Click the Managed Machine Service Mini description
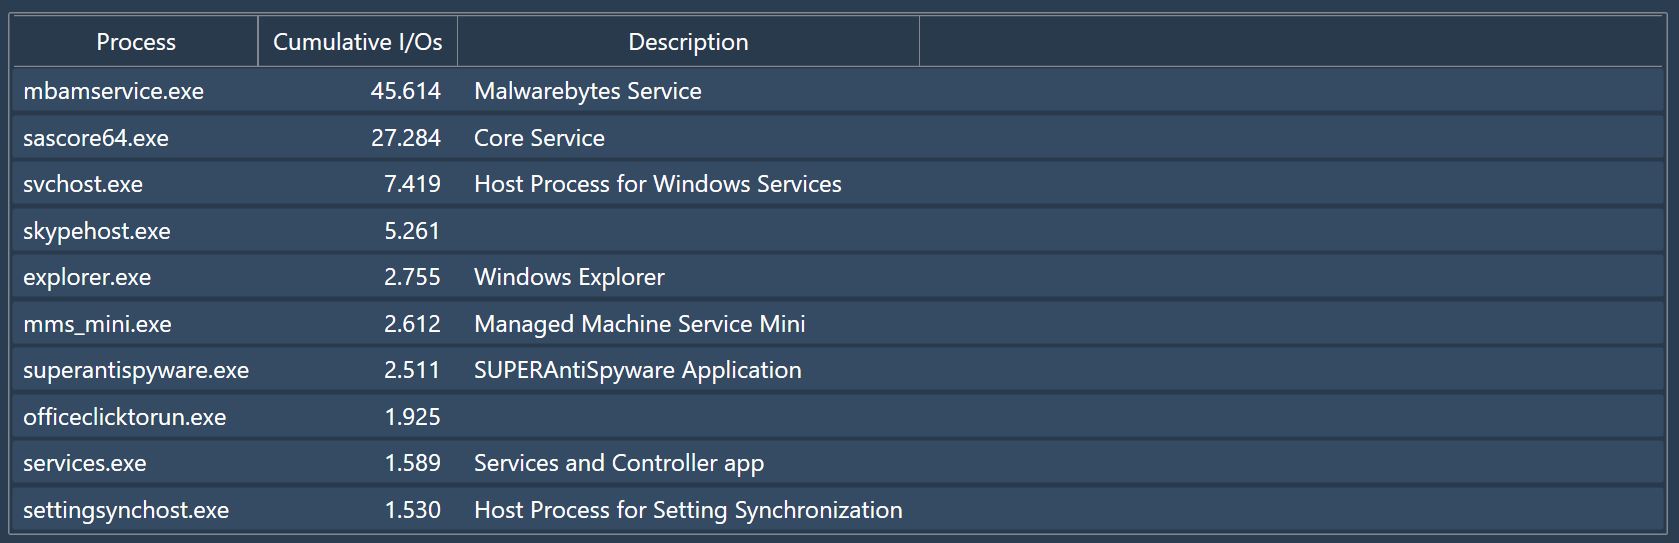This screenshot has width=1679, height=543. [x=640, y=324]
